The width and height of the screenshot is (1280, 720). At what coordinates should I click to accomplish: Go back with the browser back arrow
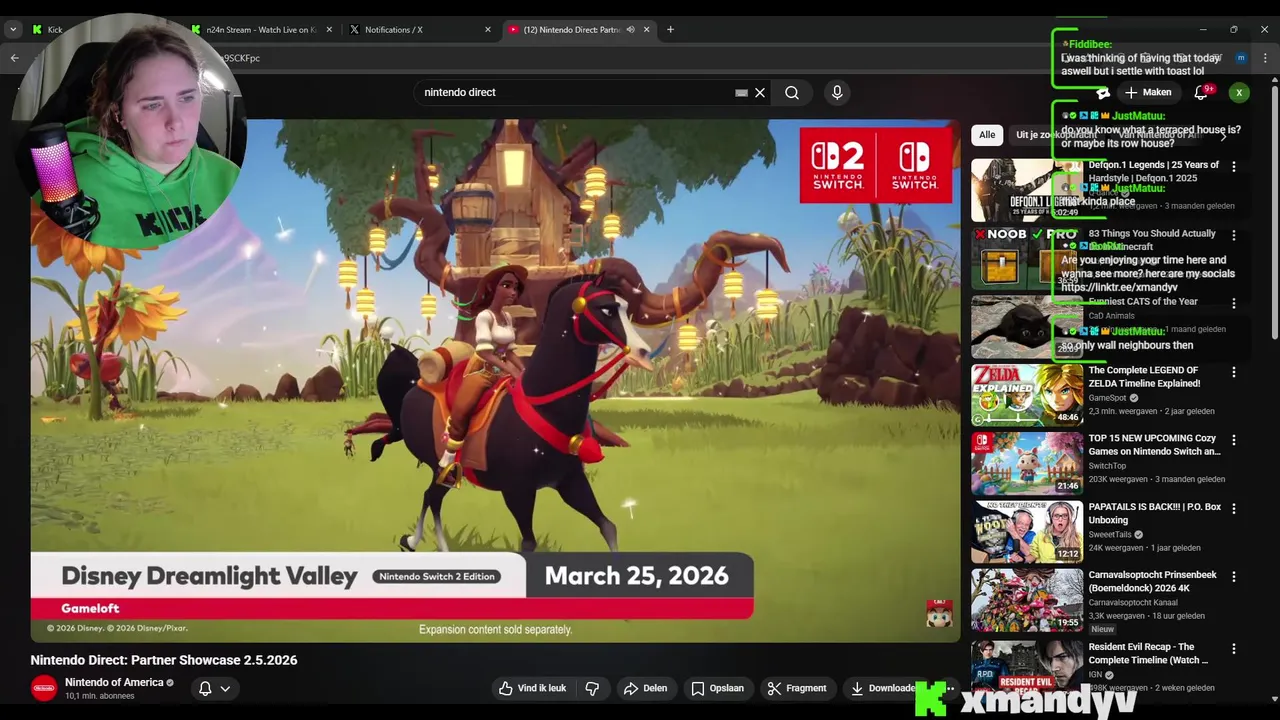click(14, 58)
